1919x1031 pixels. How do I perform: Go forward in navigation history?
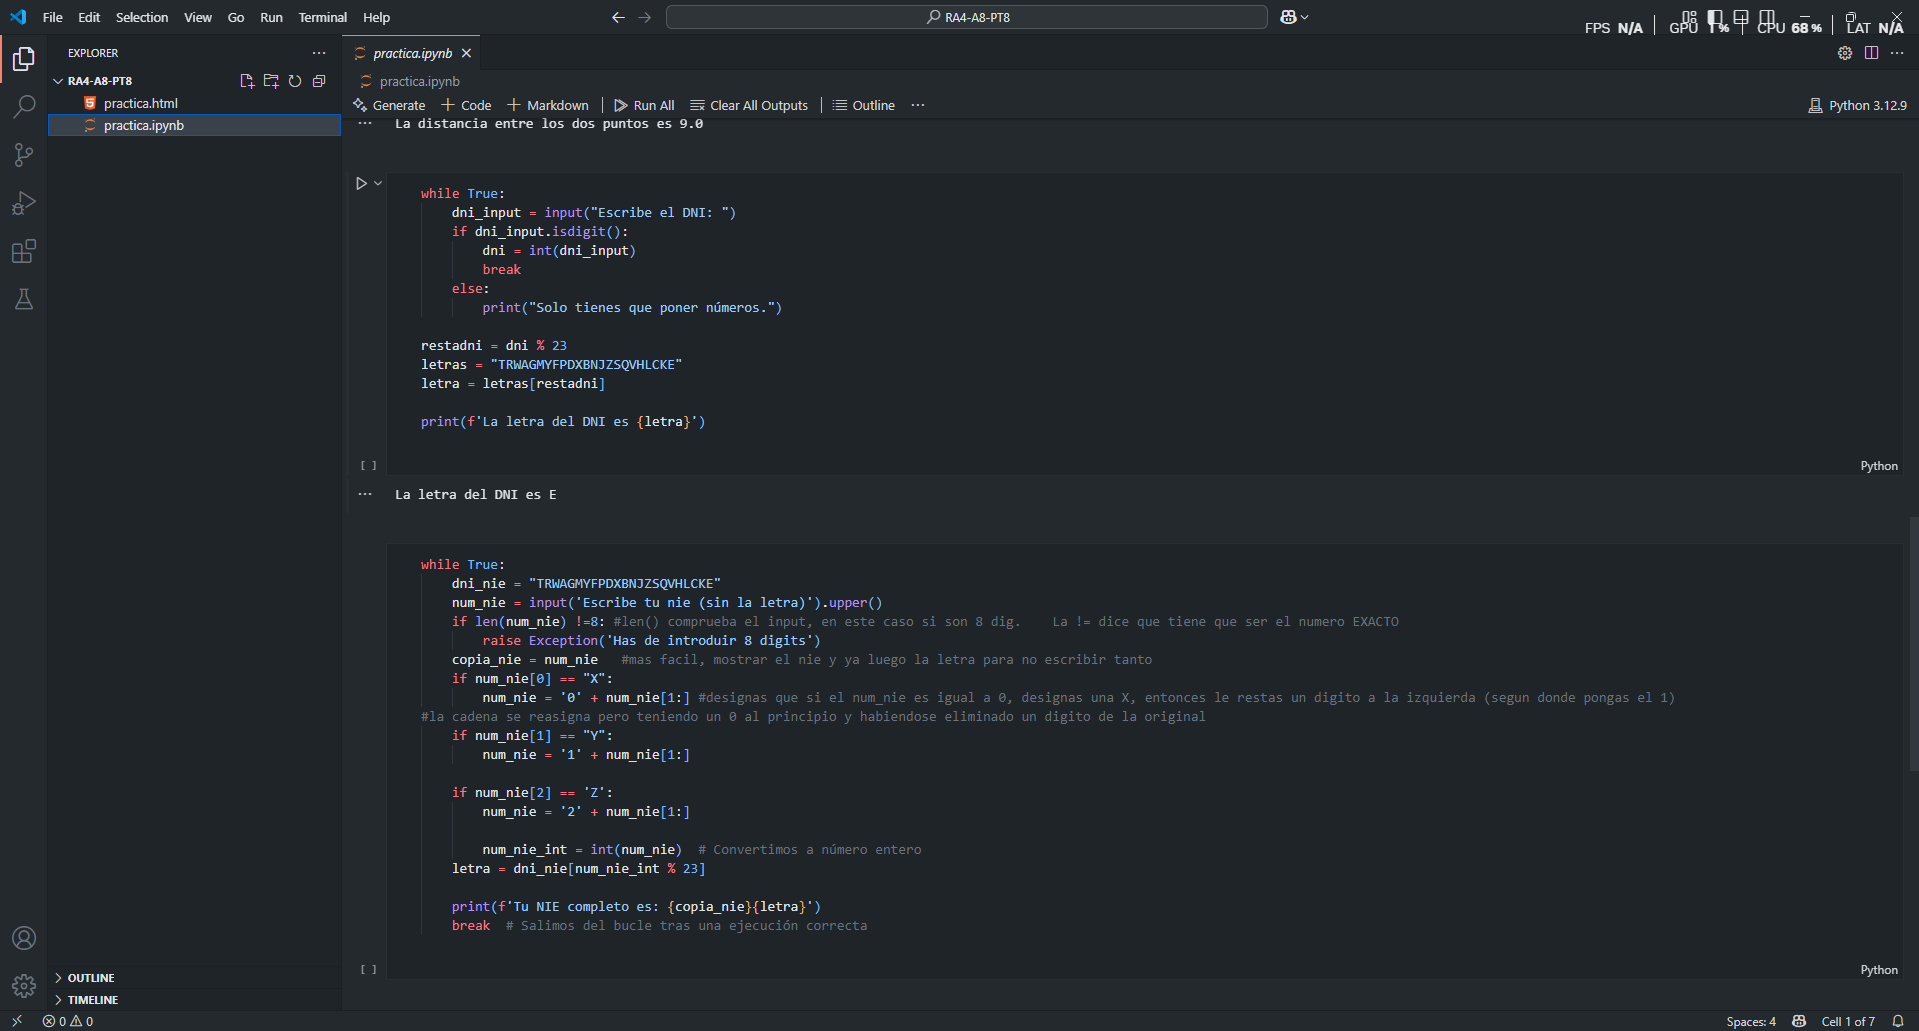tap(644, 17)
